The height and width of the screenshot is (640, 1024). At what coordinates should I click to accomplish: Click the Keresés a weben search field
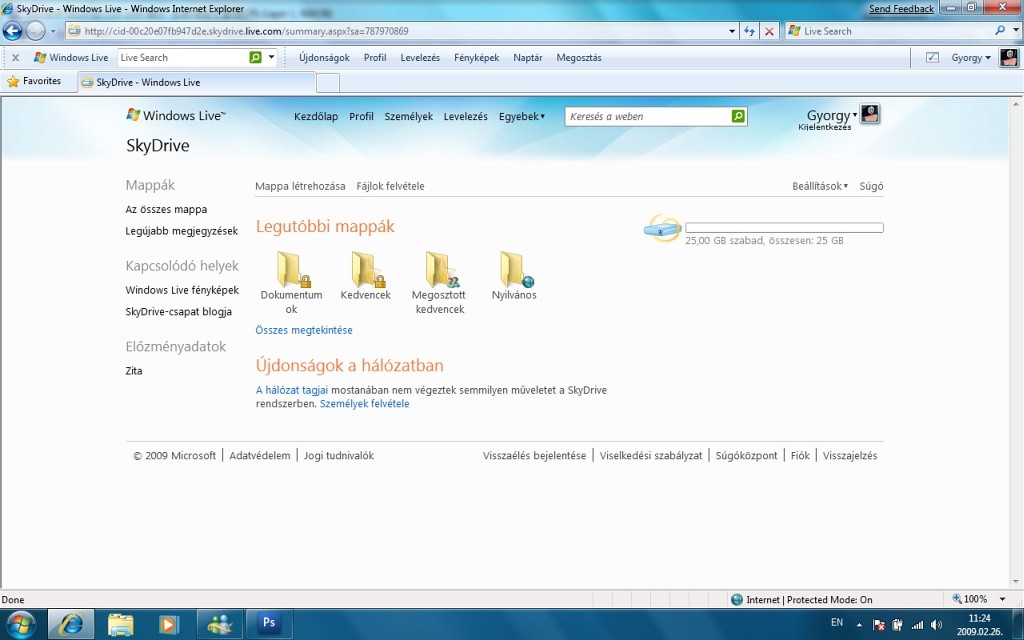click(648, 116)
